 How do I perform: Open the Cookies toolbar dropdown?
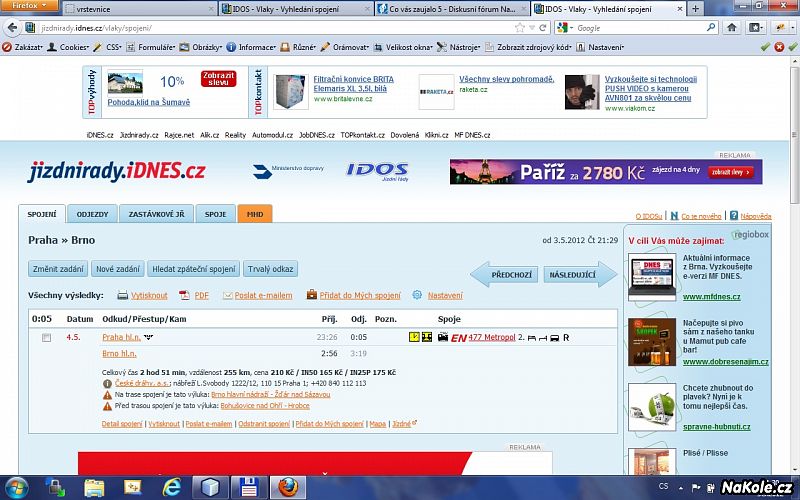coord(68,47)
